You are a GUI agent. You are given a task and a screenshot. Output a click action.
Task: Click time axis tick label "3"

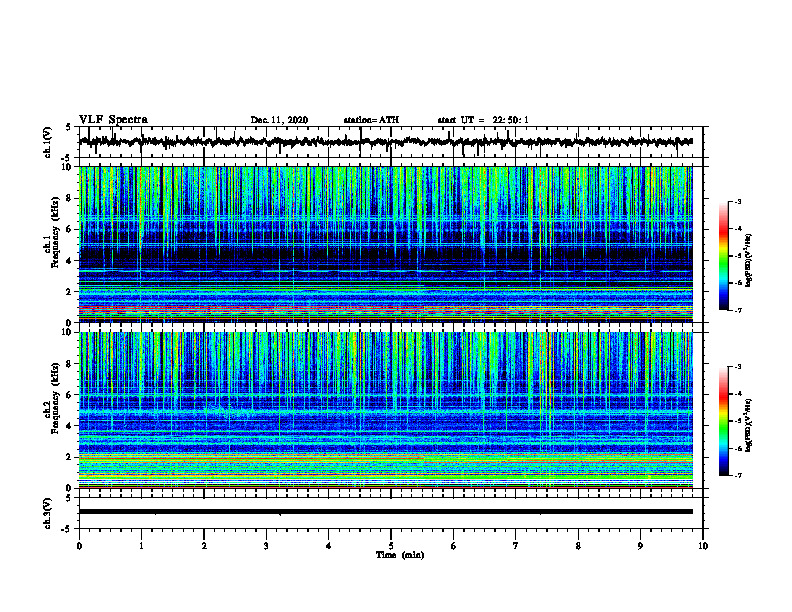click(x=266, y=546)
